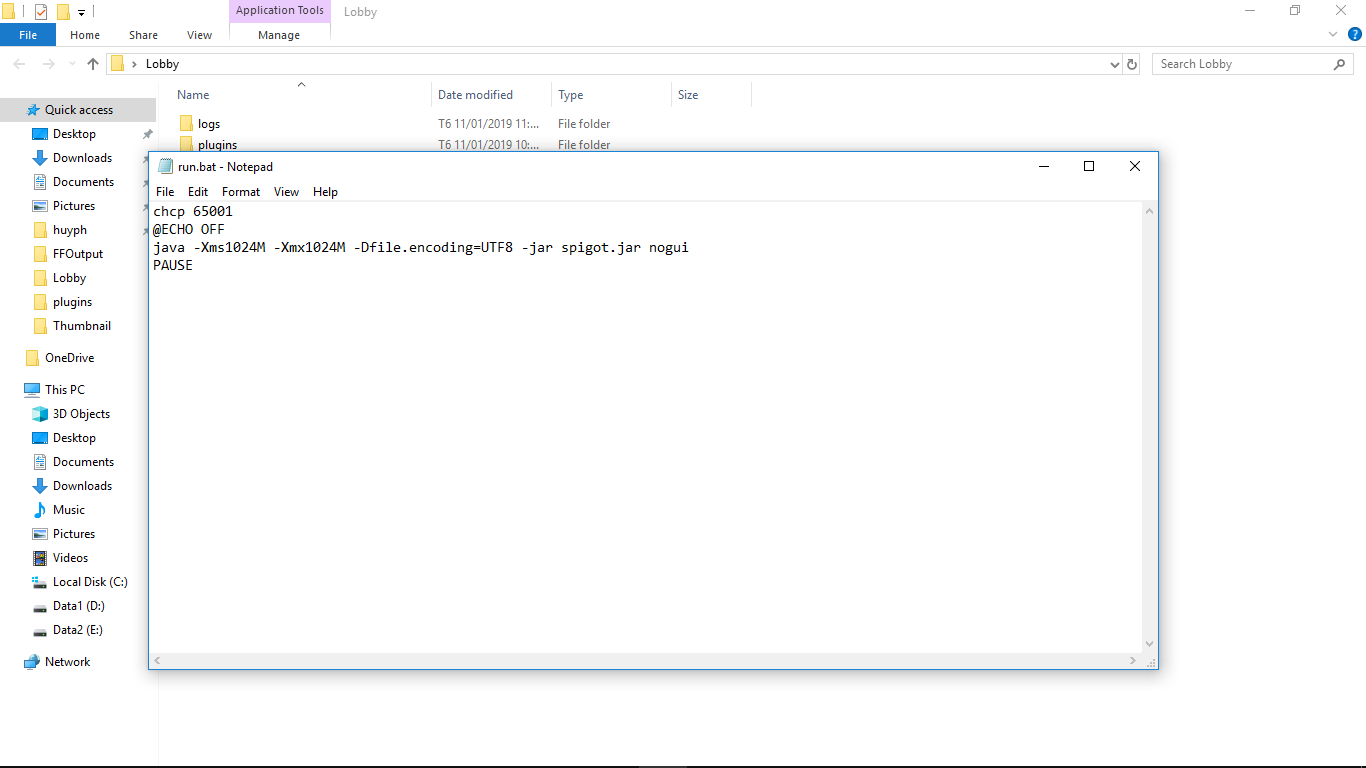Select the plugins folder in navigation pane
Viewport: 1366px width, 768px height.
tap(72, 302)
